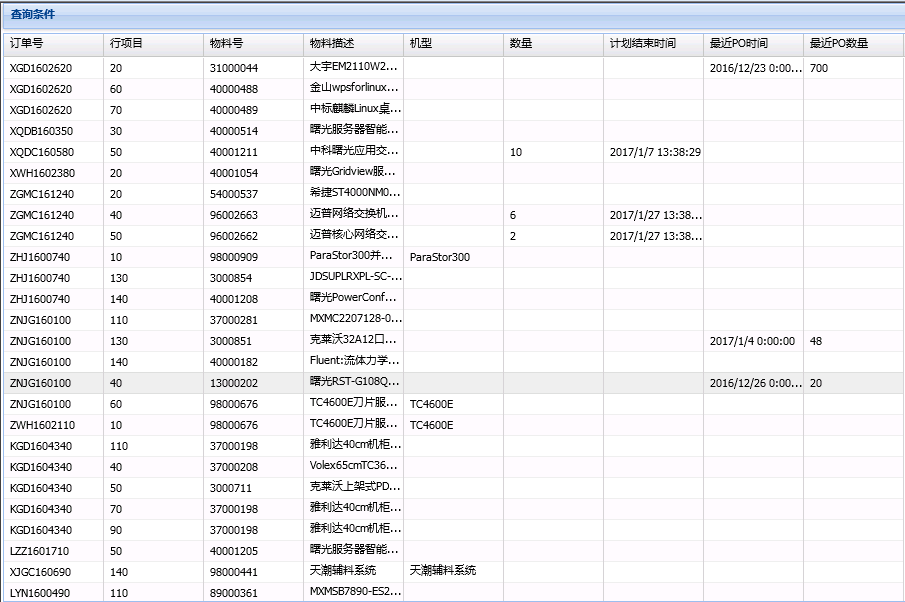Click TC4600E model in ZWH1602110 row
The height and width of the screenshot is (602, 905).
453,425
